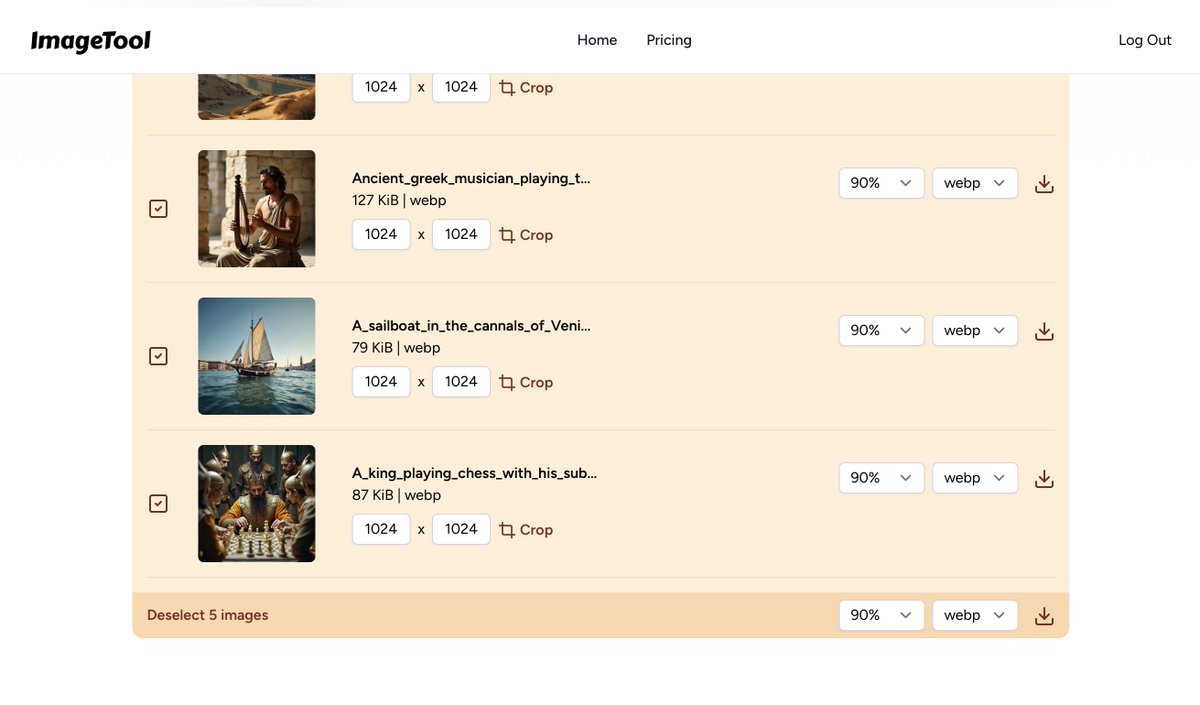Crop the king playing chess image
Image resolution: width=1200 pixels, height=705 pixels.
526,530
